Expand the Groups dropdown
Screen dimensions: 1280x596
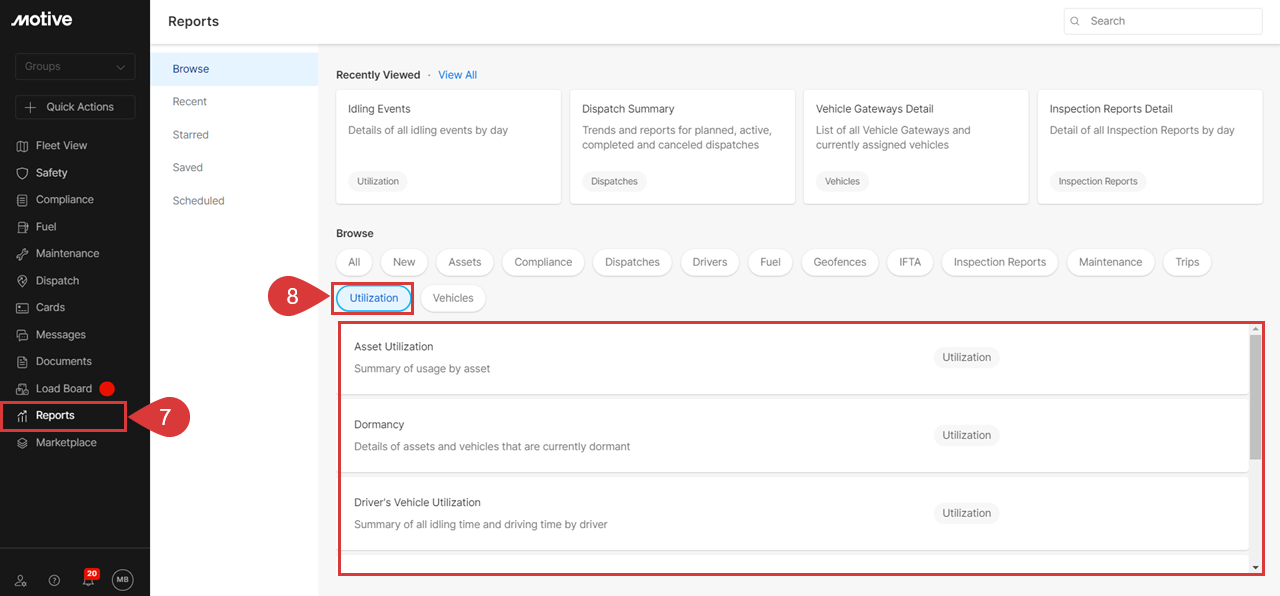click(75, 67)
